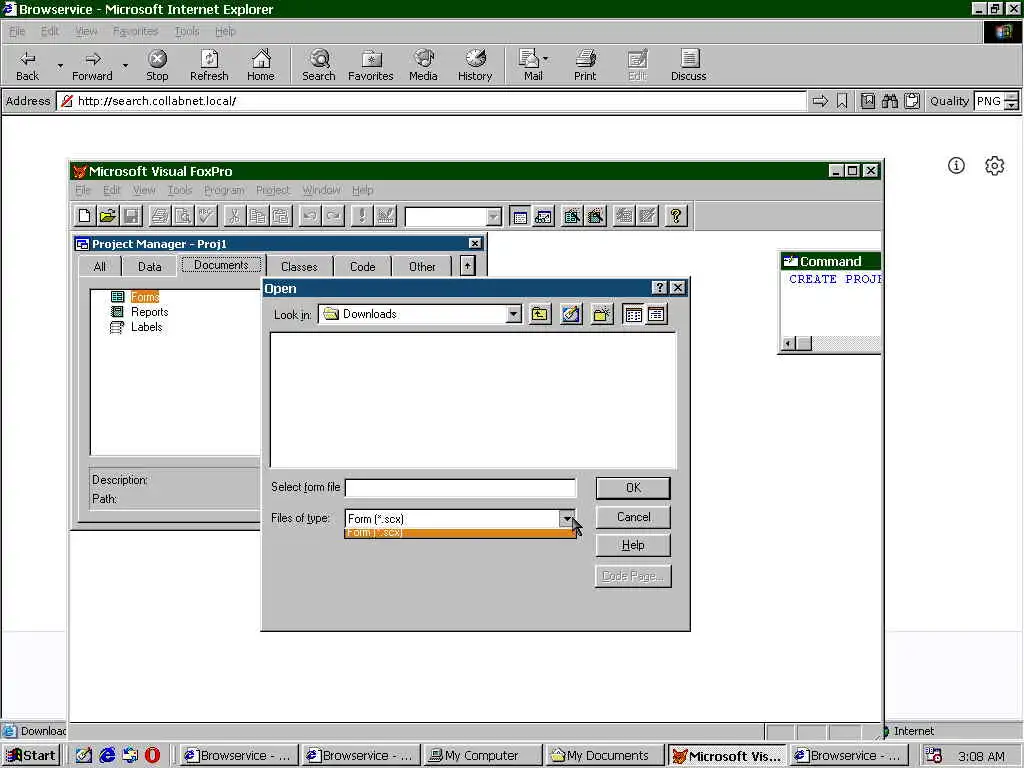Click the Form wizard icon in FoxPro toolbar
This screenshot has height=768, width=1024.
(572, 216)
